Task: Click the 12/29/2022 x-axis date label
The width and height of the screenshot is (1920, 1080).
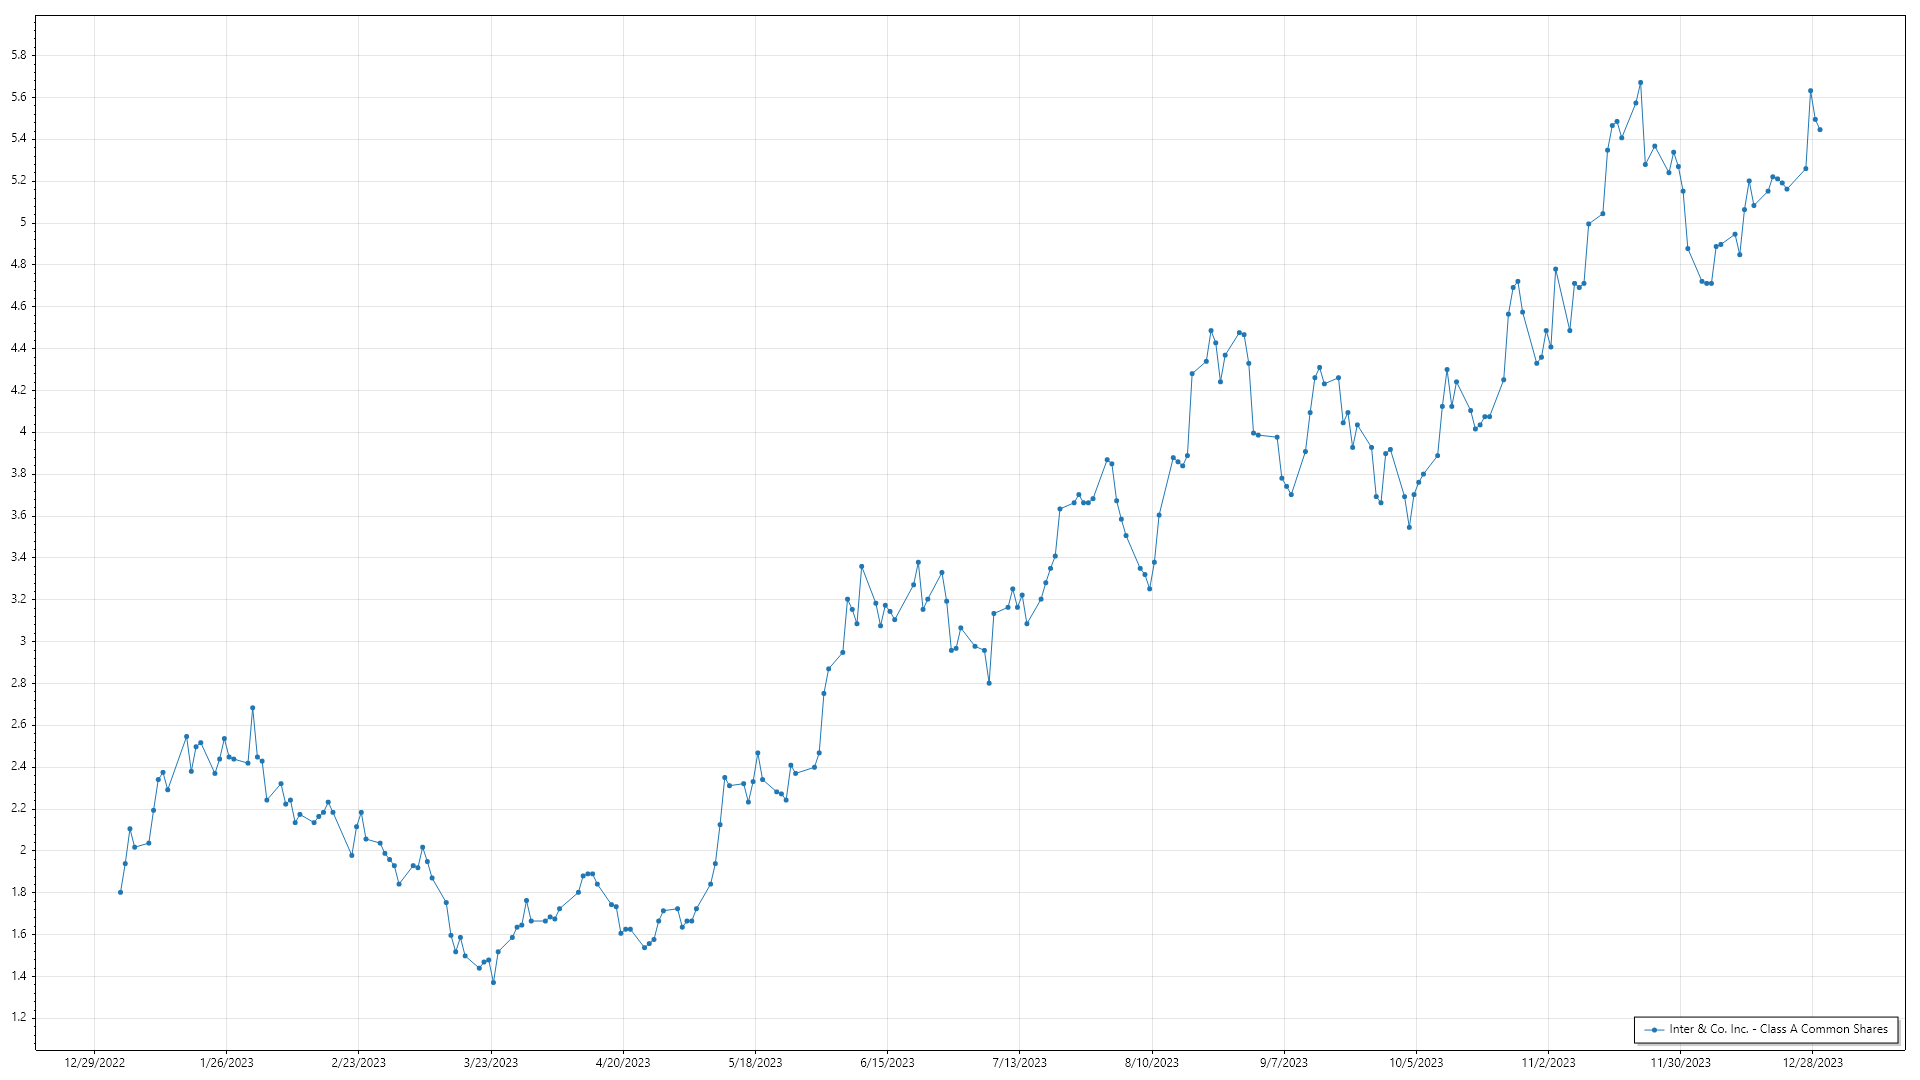Action: (94, 1063)
